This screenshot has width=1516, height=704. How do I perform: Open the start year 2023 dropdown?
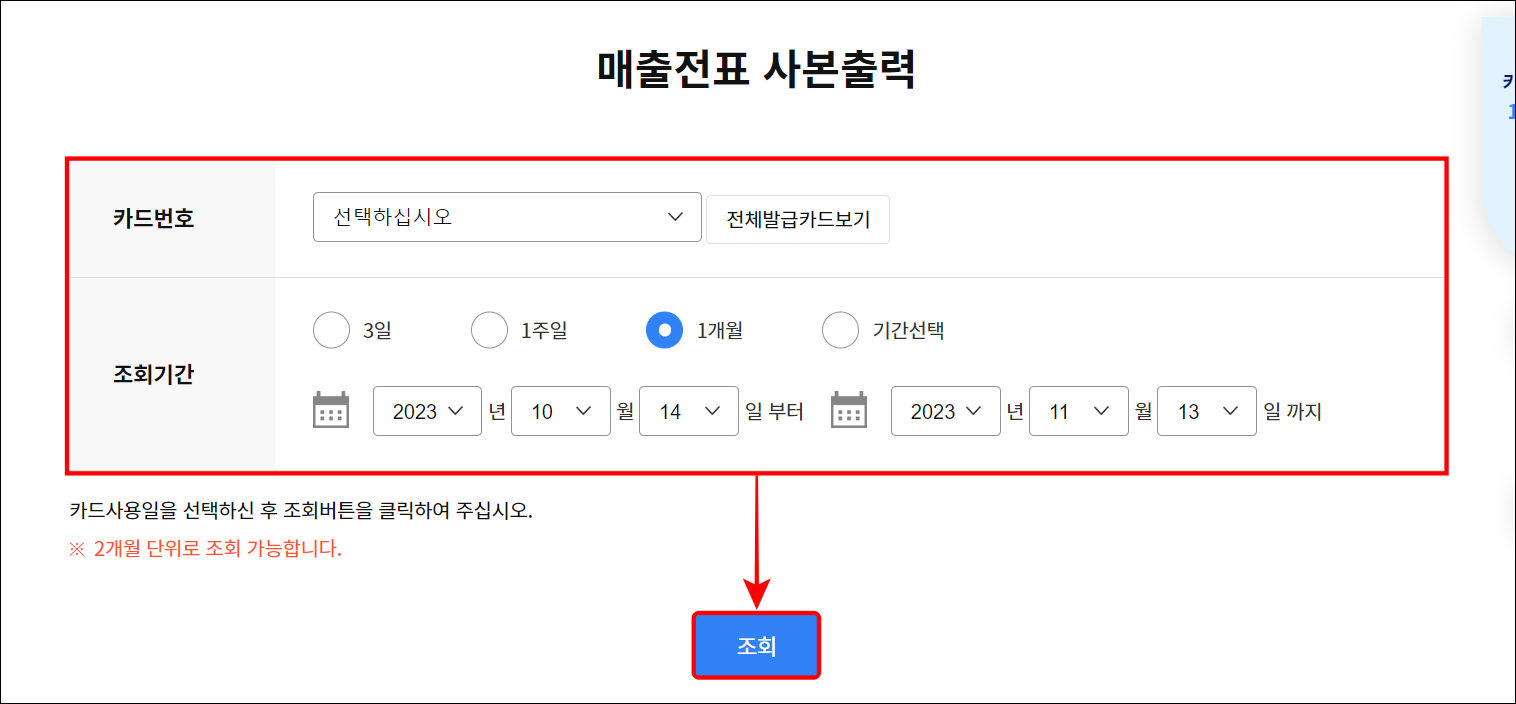(x=427, y=410)
